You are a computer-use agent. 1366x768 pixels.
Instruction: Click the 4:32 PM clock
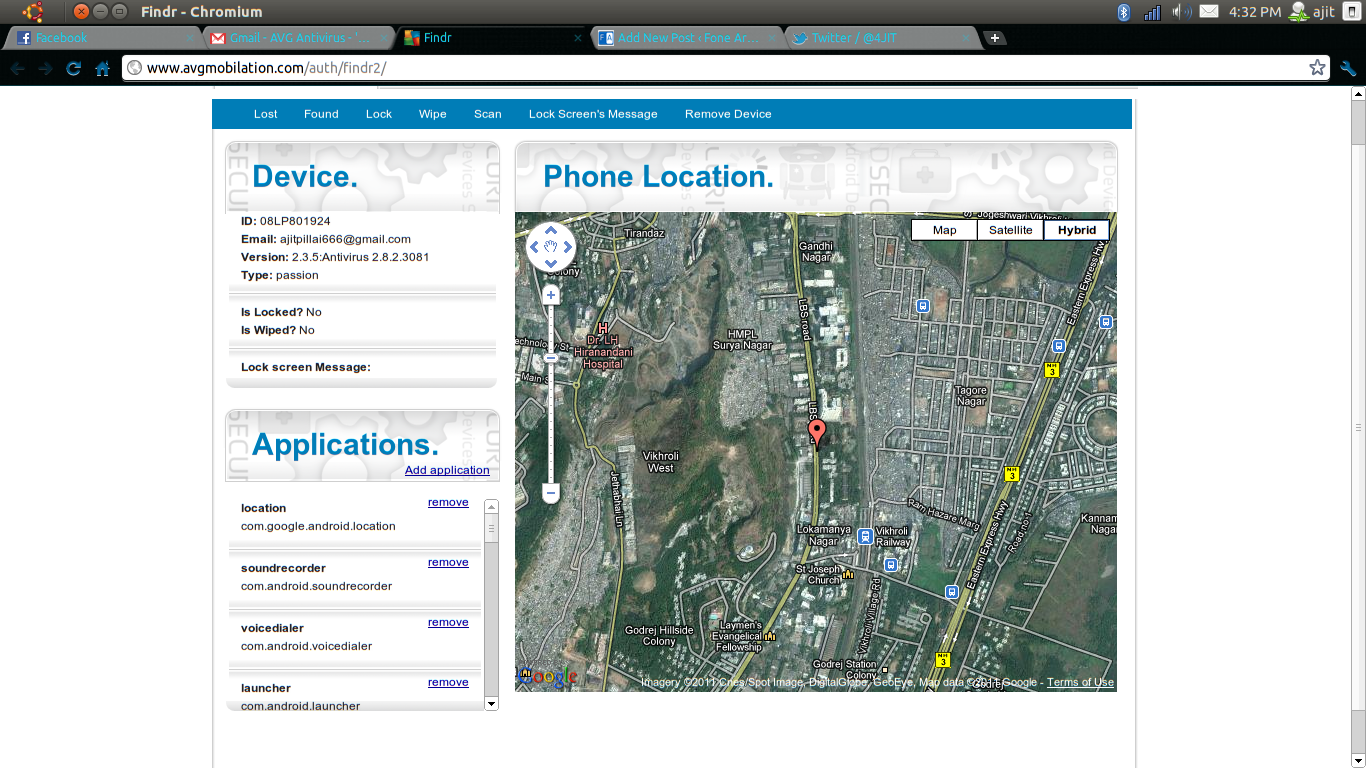tap(1255, 12)
